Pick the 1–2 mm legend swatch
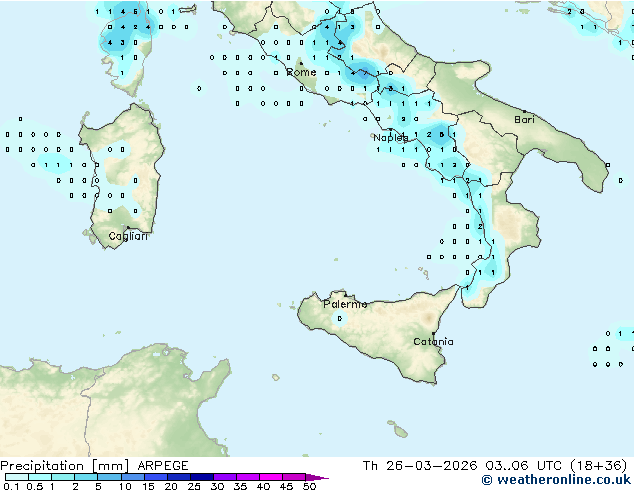The image size is (634, 490). (63, 477)
